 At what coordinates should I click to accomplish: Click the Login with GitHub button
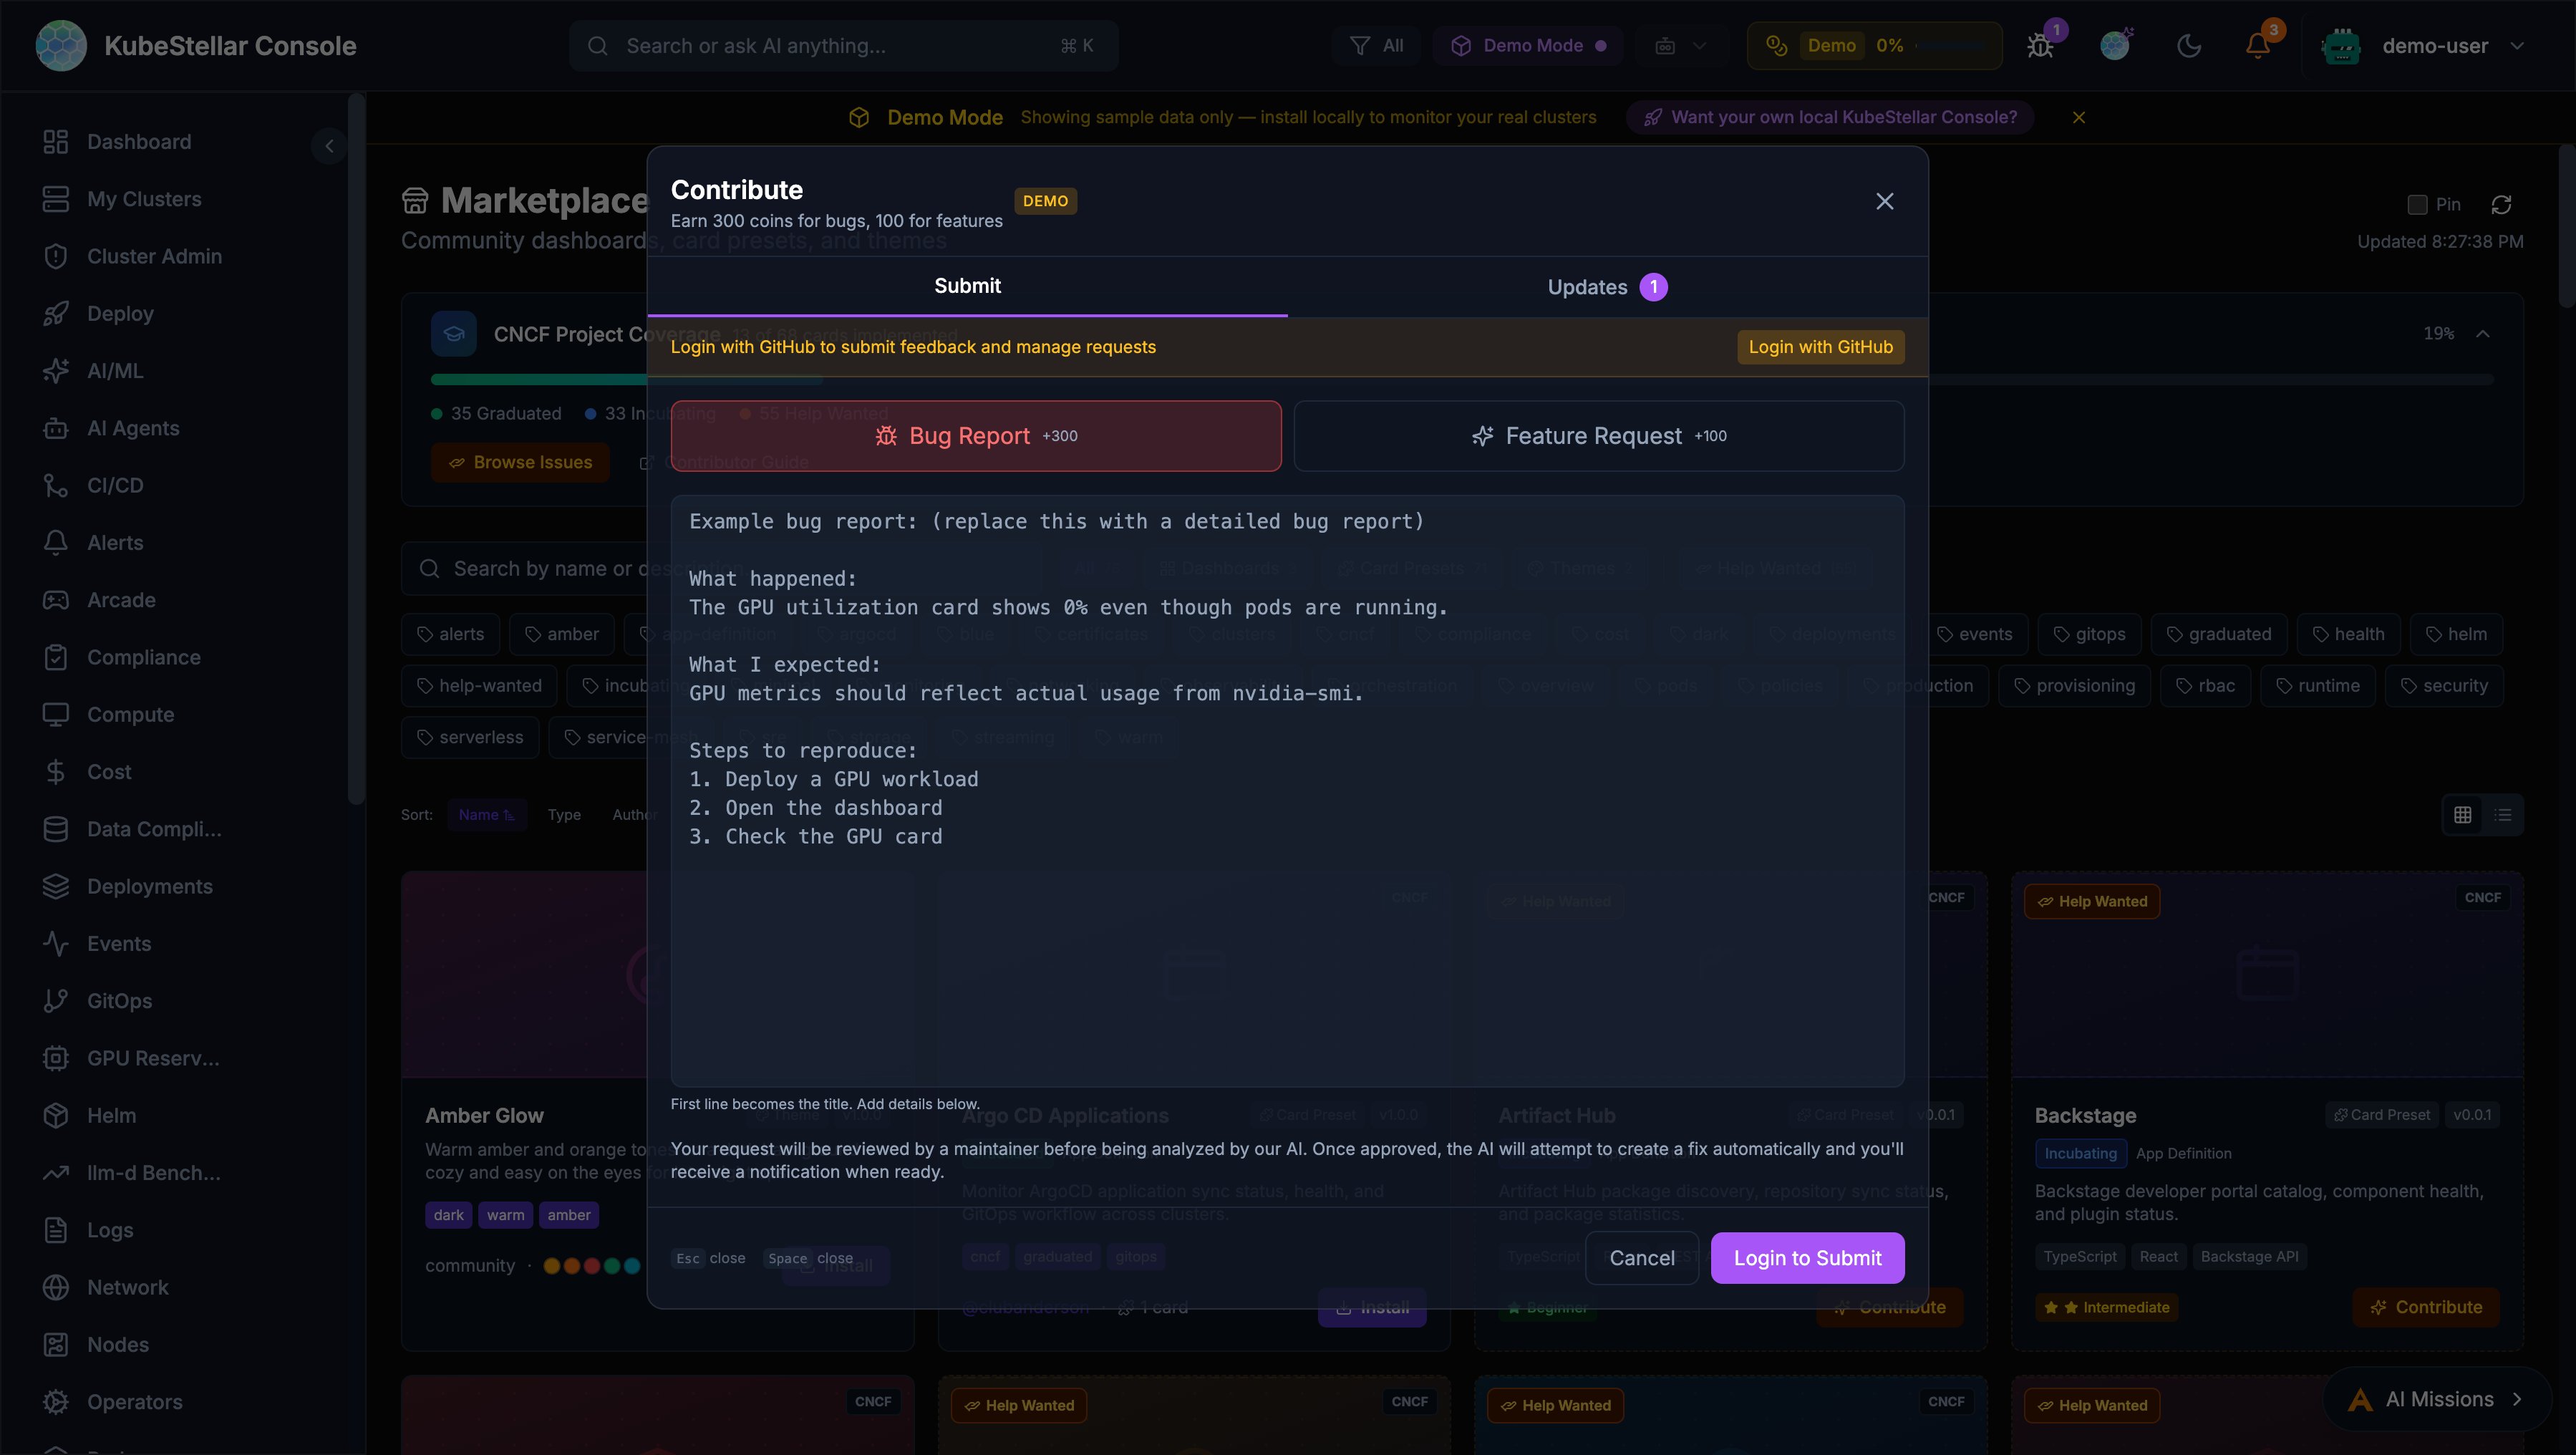(1819, 347)
